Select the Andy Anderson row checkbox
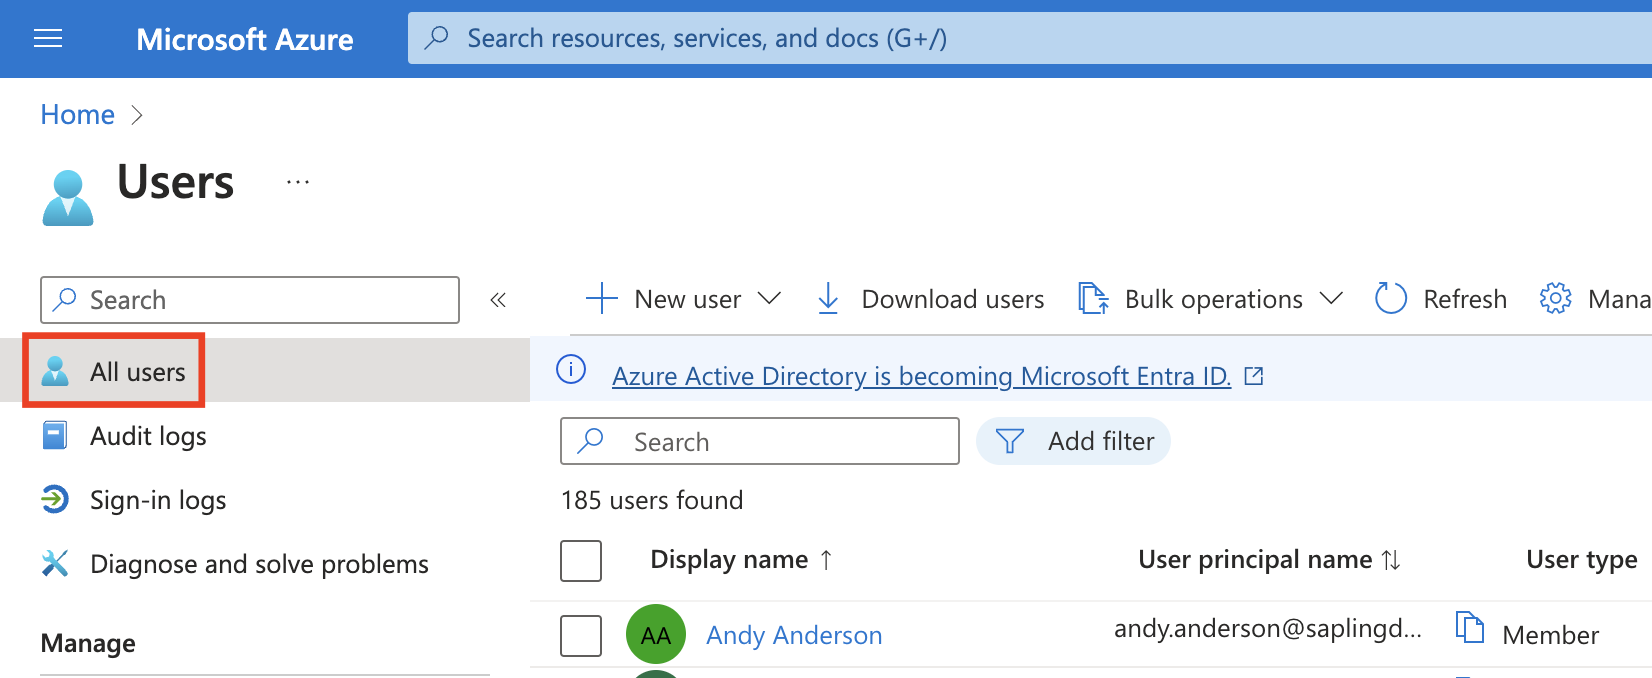This screenshot has height=678, width=1652. (581, 636)
